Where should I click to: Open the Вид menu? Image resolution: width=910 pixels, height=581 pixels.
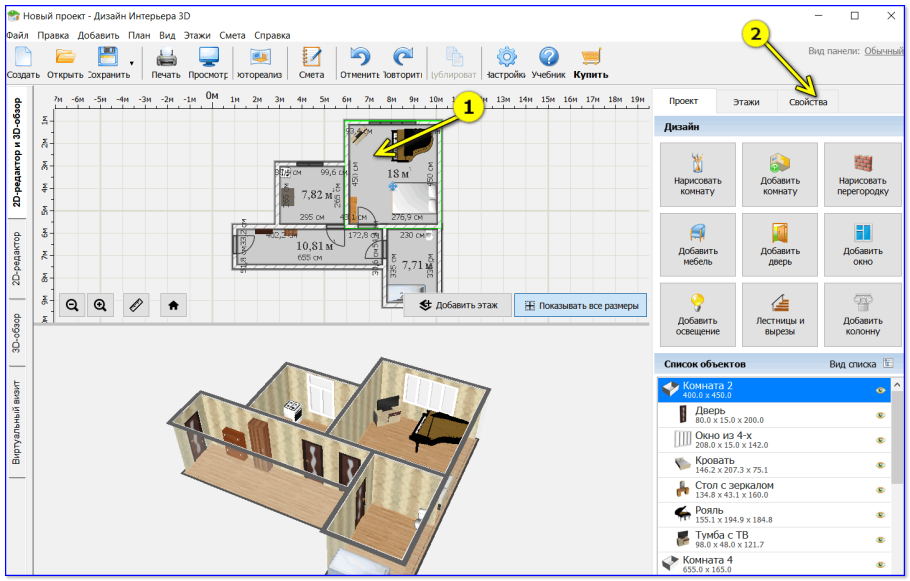[x=169, y=34]
